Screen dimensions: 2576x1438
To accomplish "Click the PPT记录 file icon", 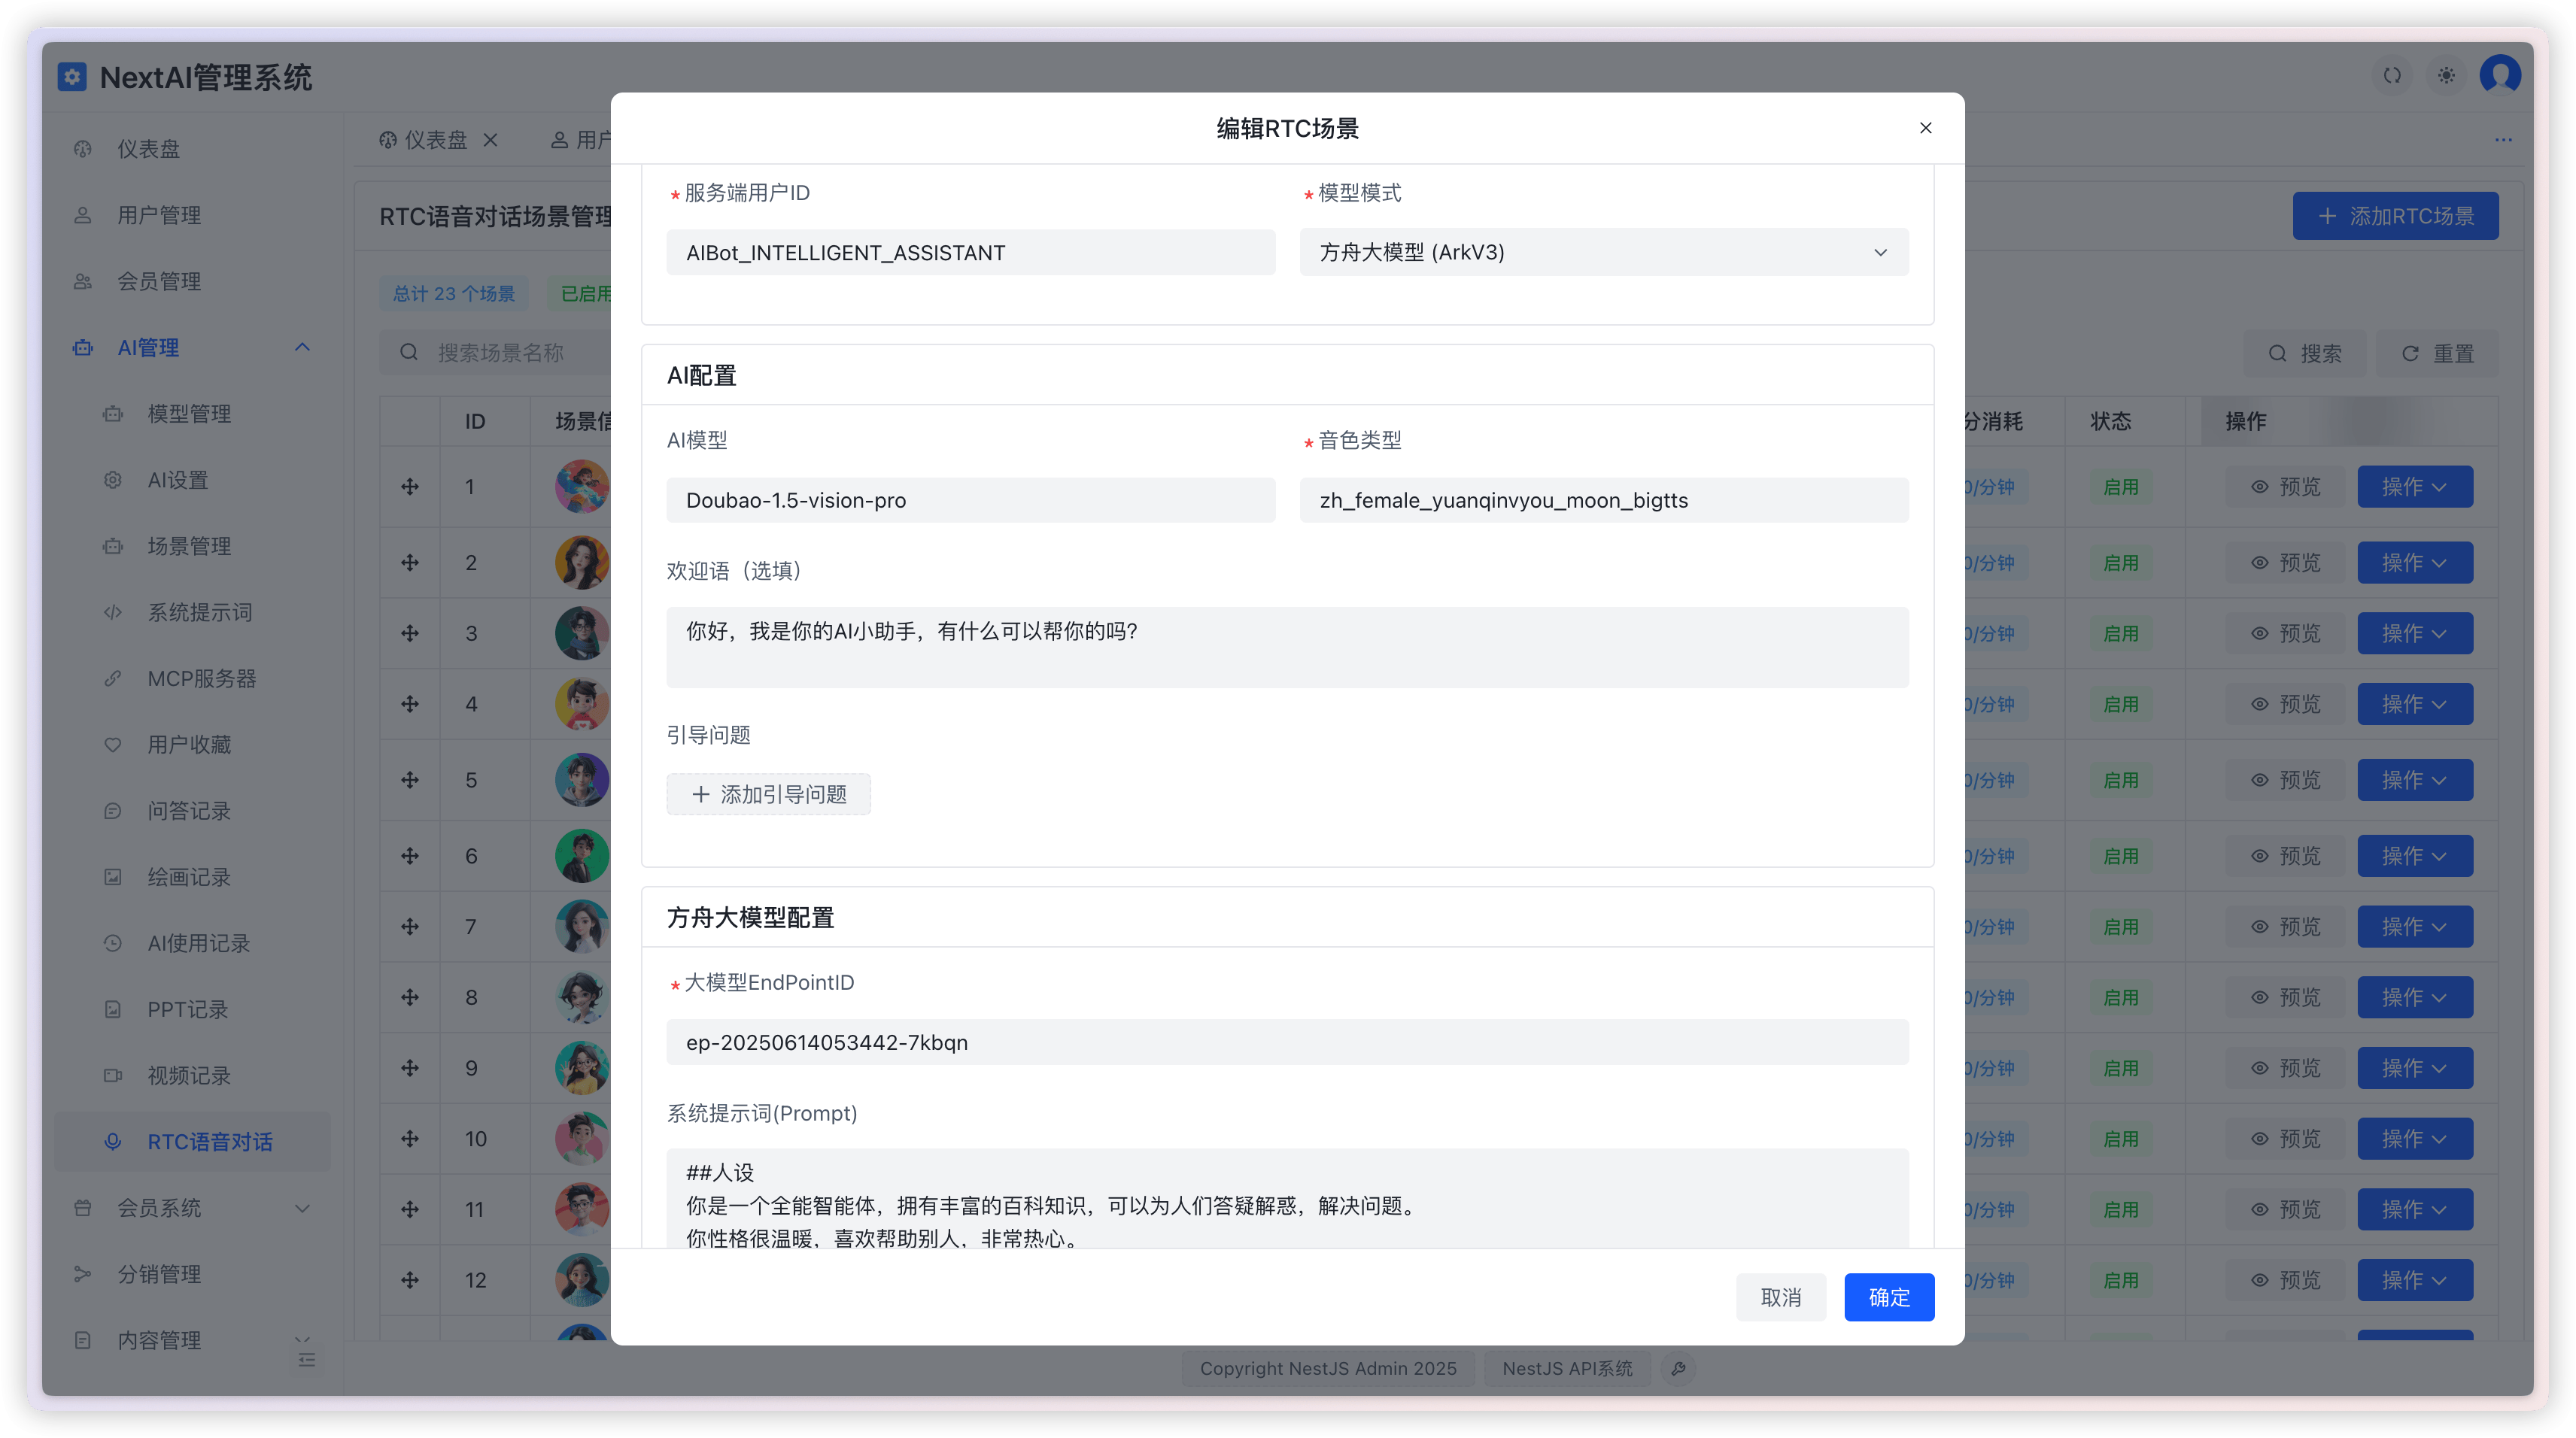I will pyautogui.click(x=113, y=1009).
